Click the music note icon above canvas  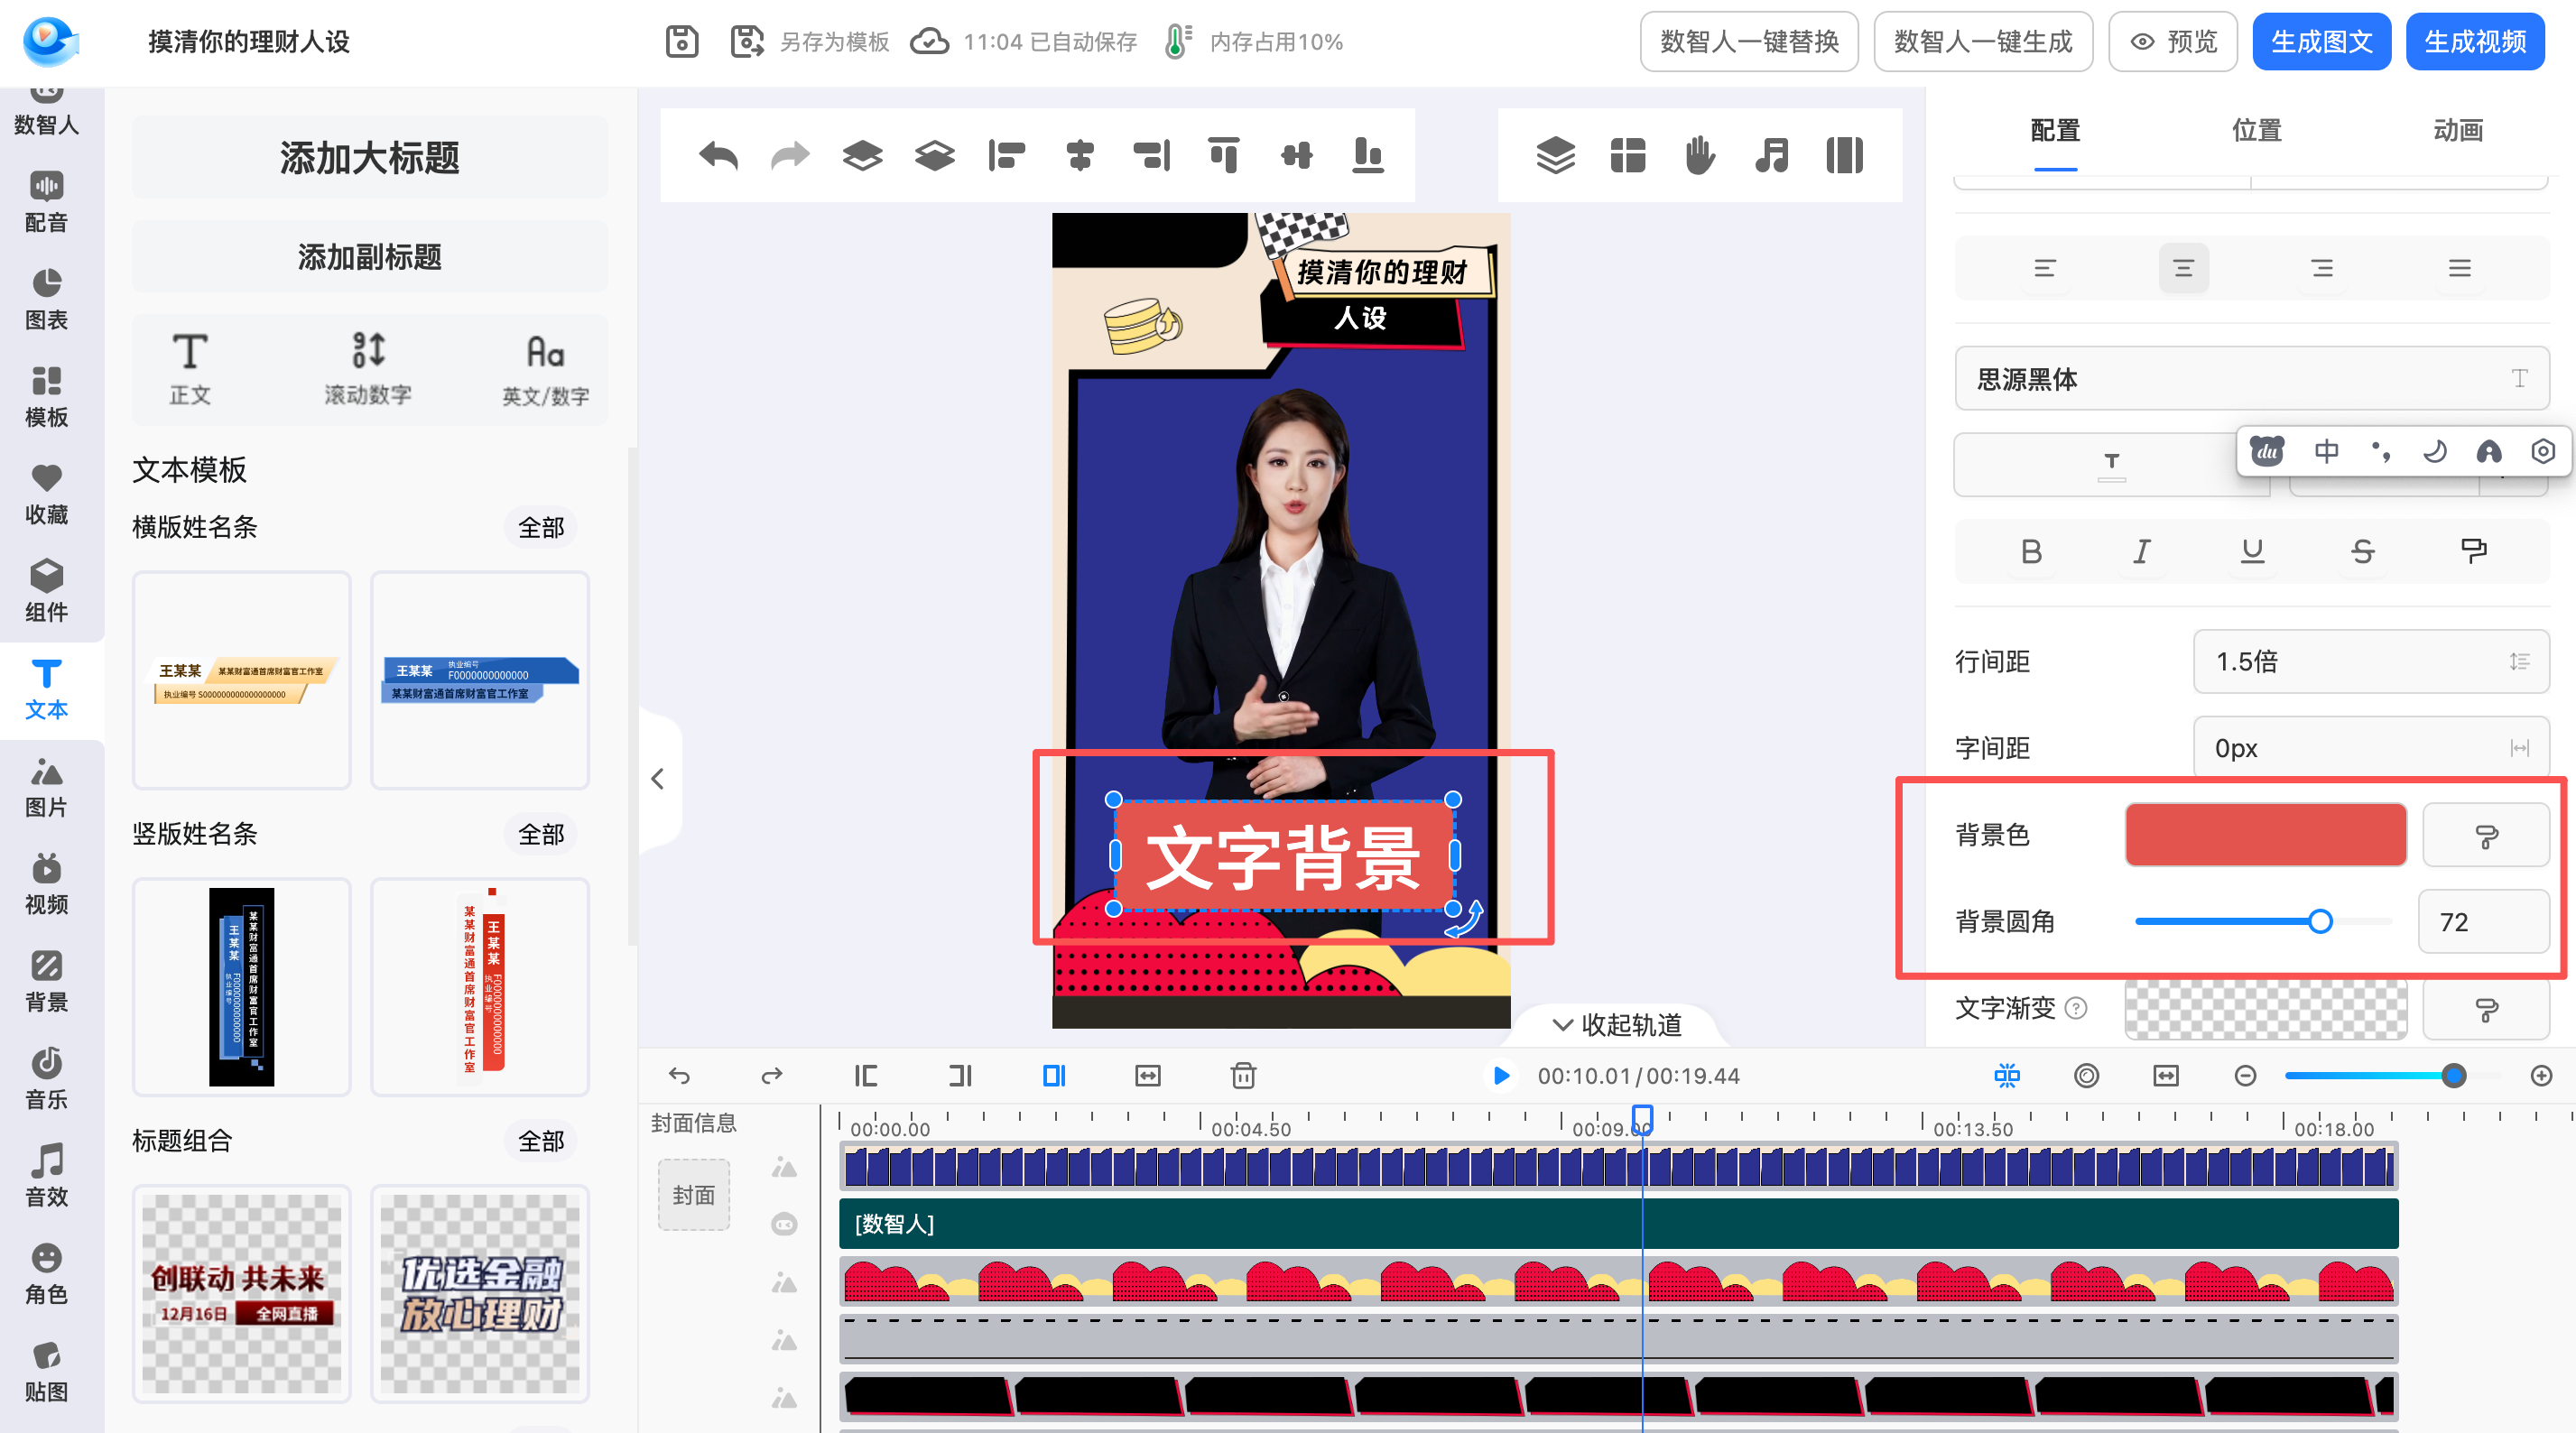point(1771,155)
